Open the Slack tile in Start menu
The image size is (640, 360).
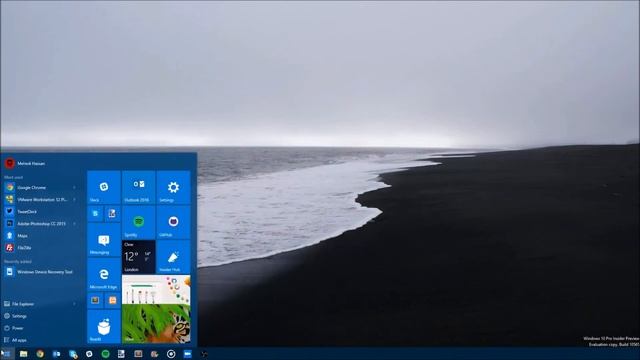104,187
